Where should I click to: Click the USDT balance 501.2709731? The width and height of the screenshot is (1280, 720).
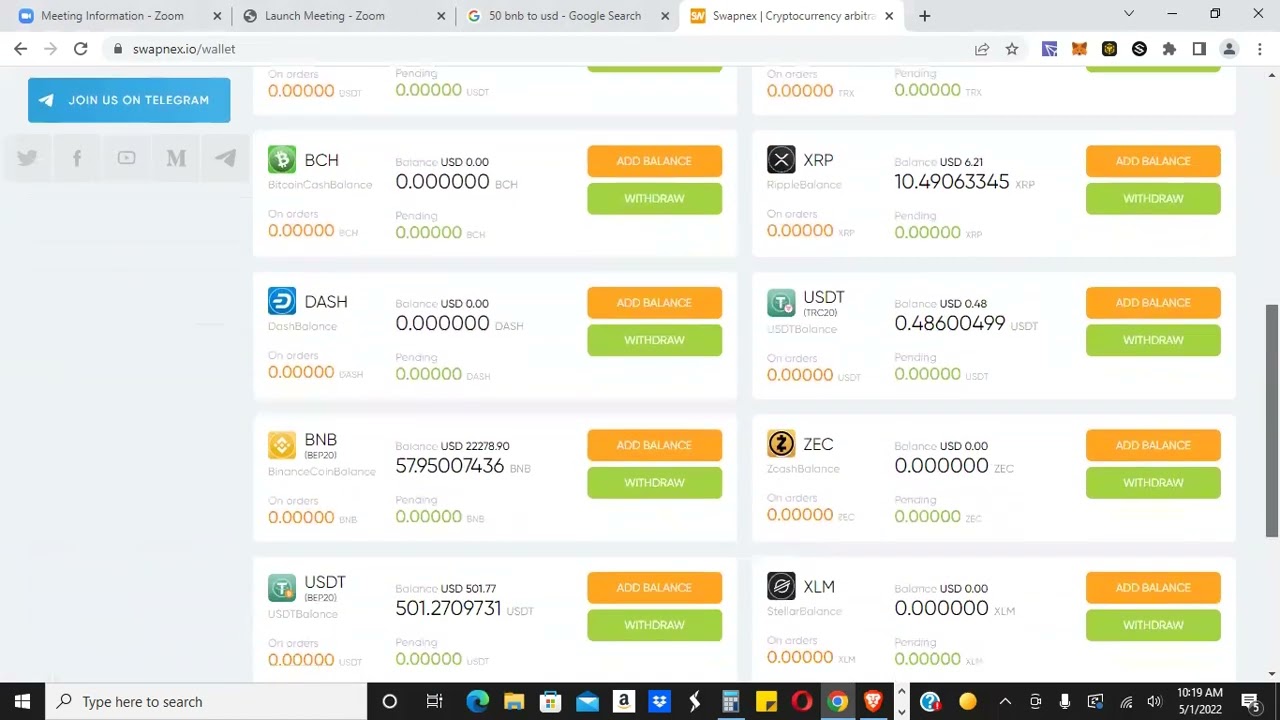[x=448, y=608]
